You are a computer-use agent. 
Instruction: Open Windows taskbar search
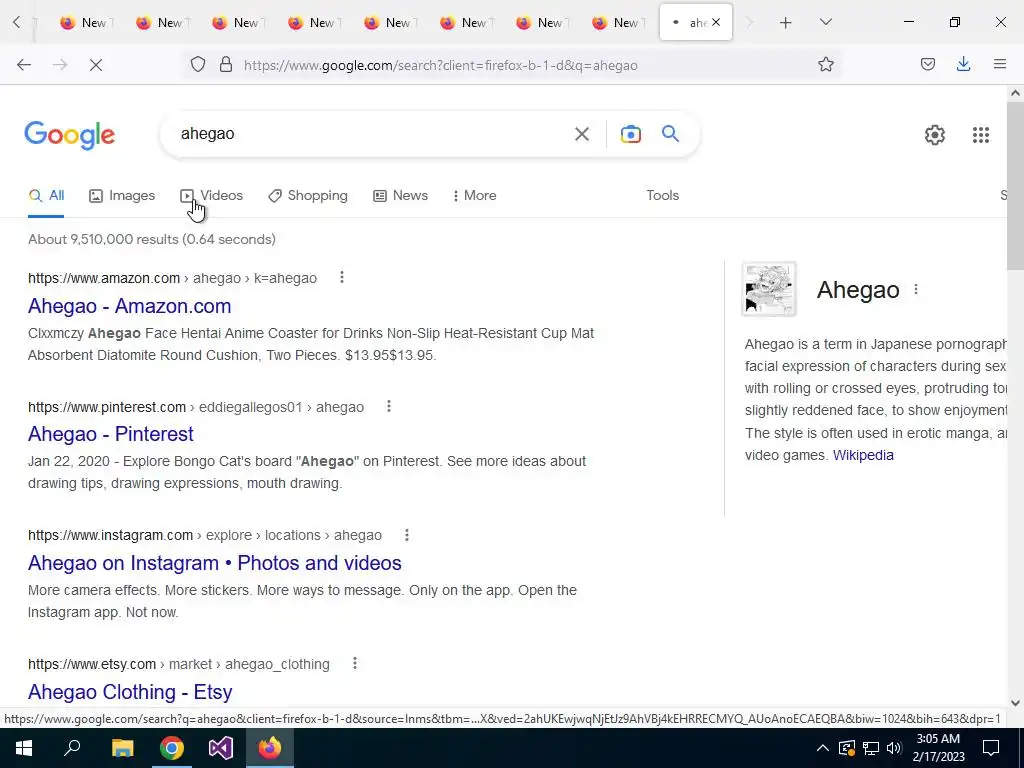point(72,748)
